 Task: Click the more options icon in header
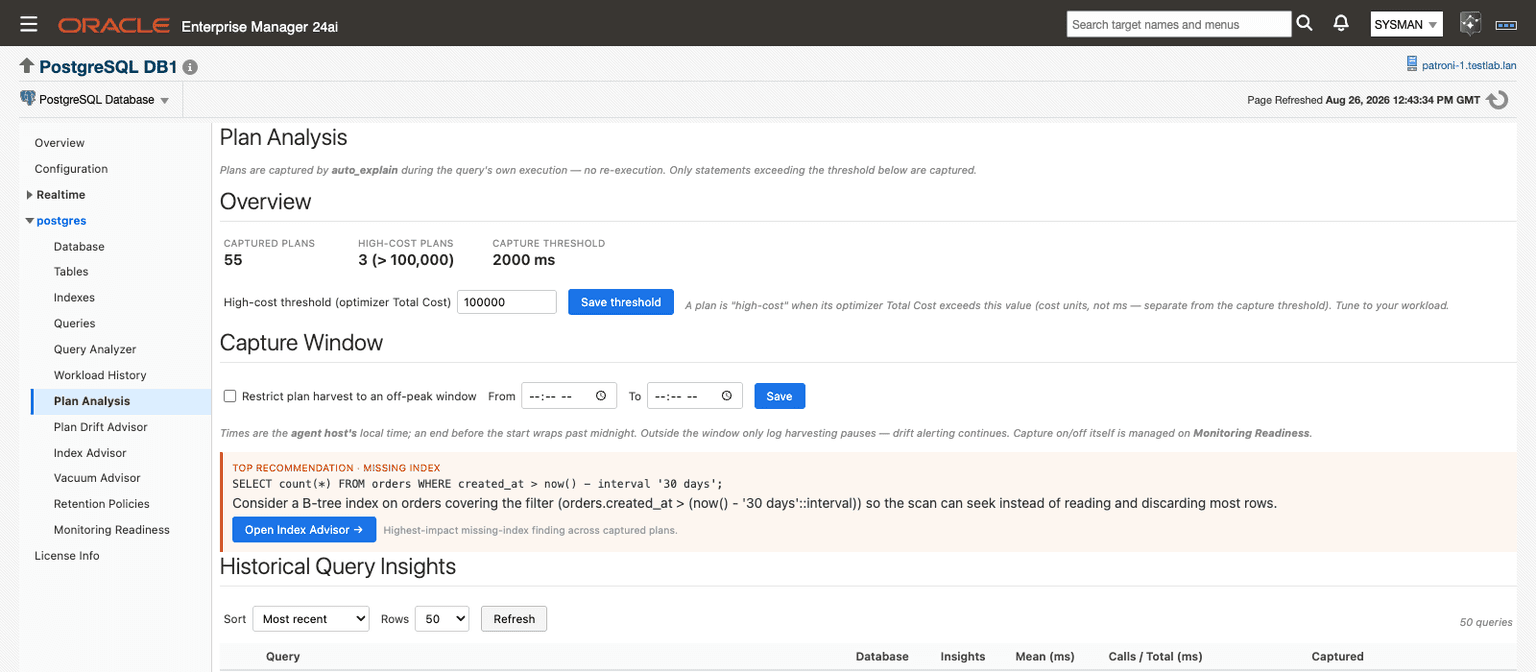1507,24
